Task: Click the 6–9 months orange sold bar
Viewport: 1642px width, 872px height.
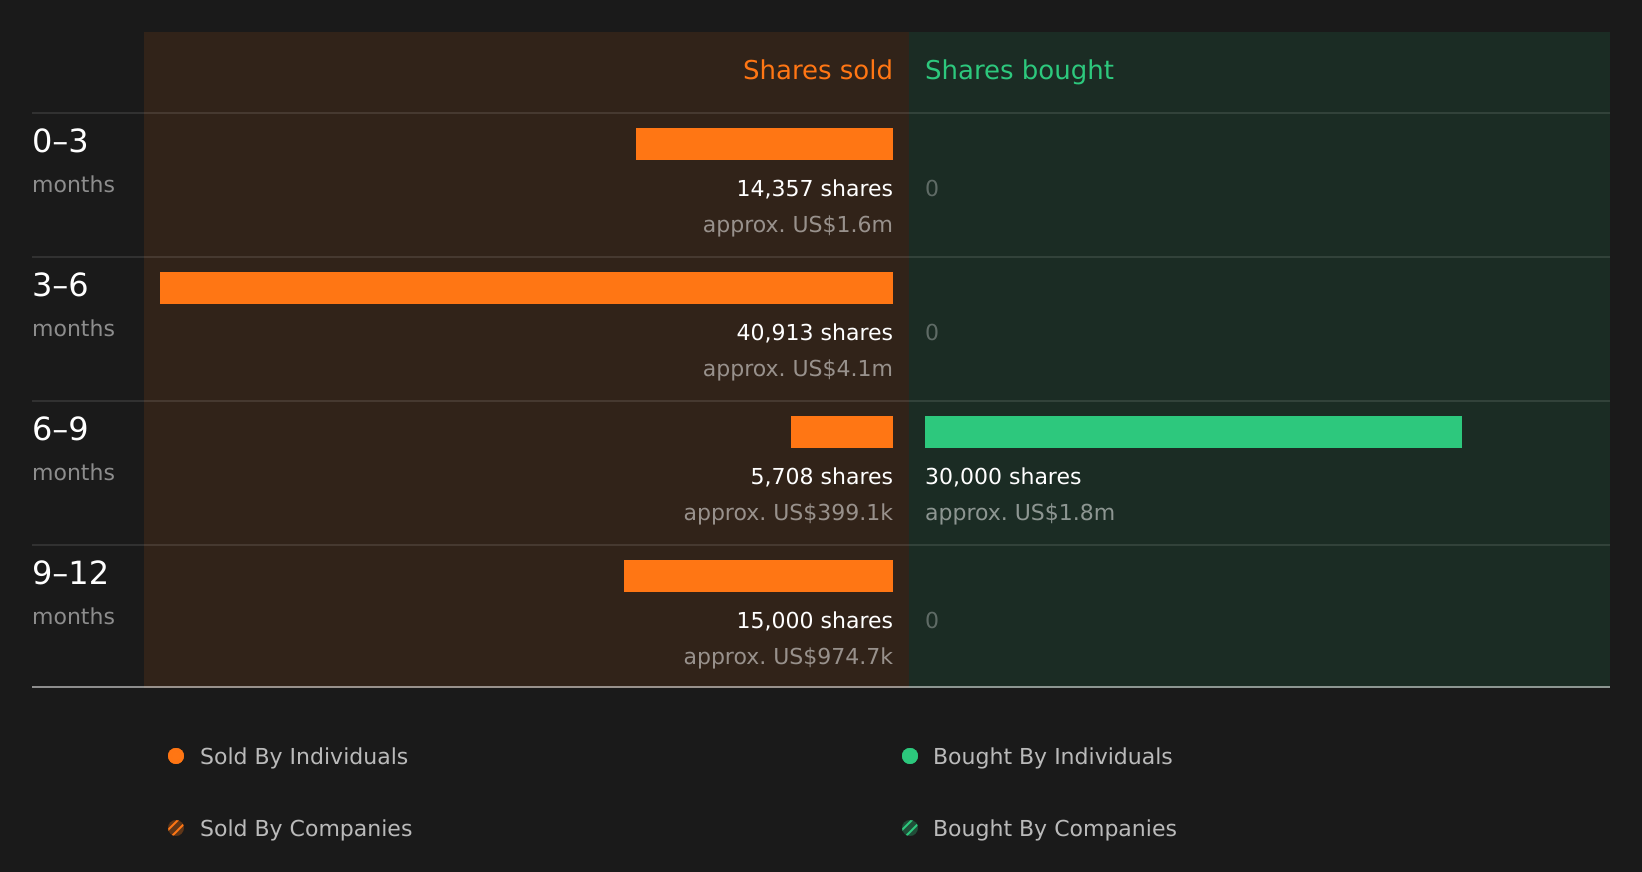Action: pos(842,432)
